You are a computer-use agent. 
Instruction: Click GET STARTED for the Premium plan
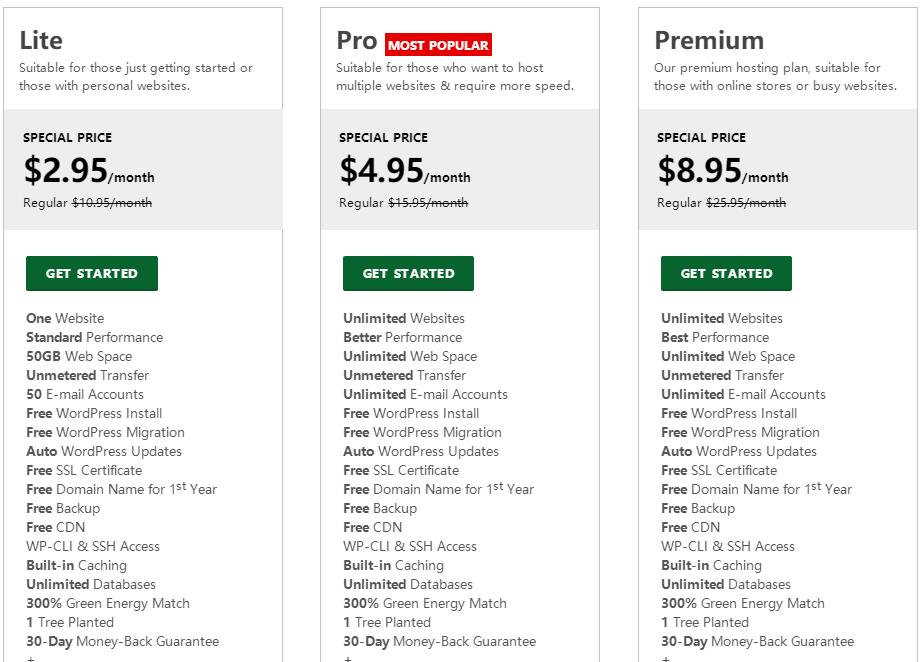(726, 273)
